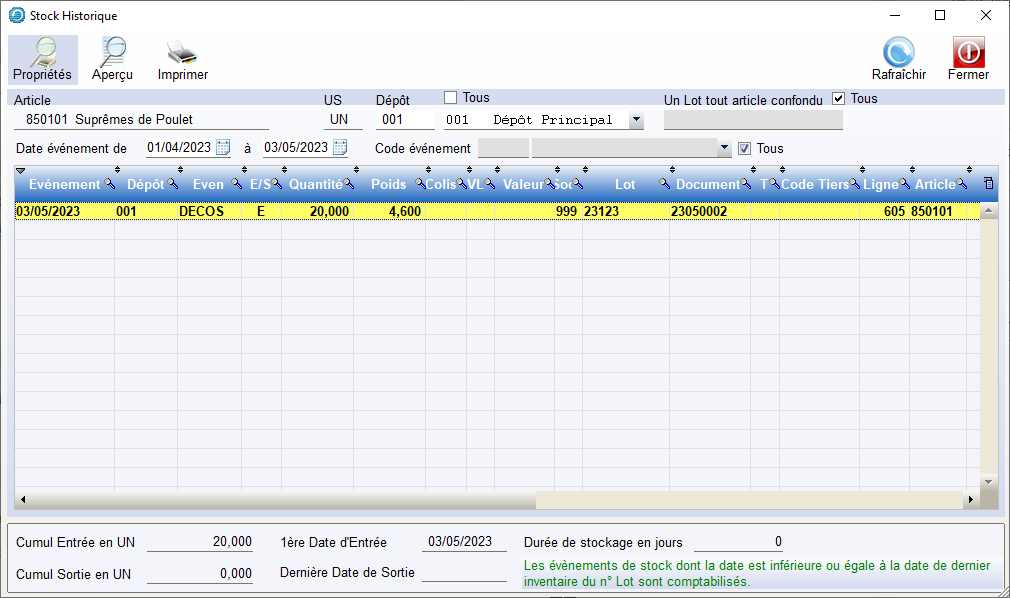Expand the filter triangle on Evénement column
The image size is (1010, 598).
click(x=21, y=171)
